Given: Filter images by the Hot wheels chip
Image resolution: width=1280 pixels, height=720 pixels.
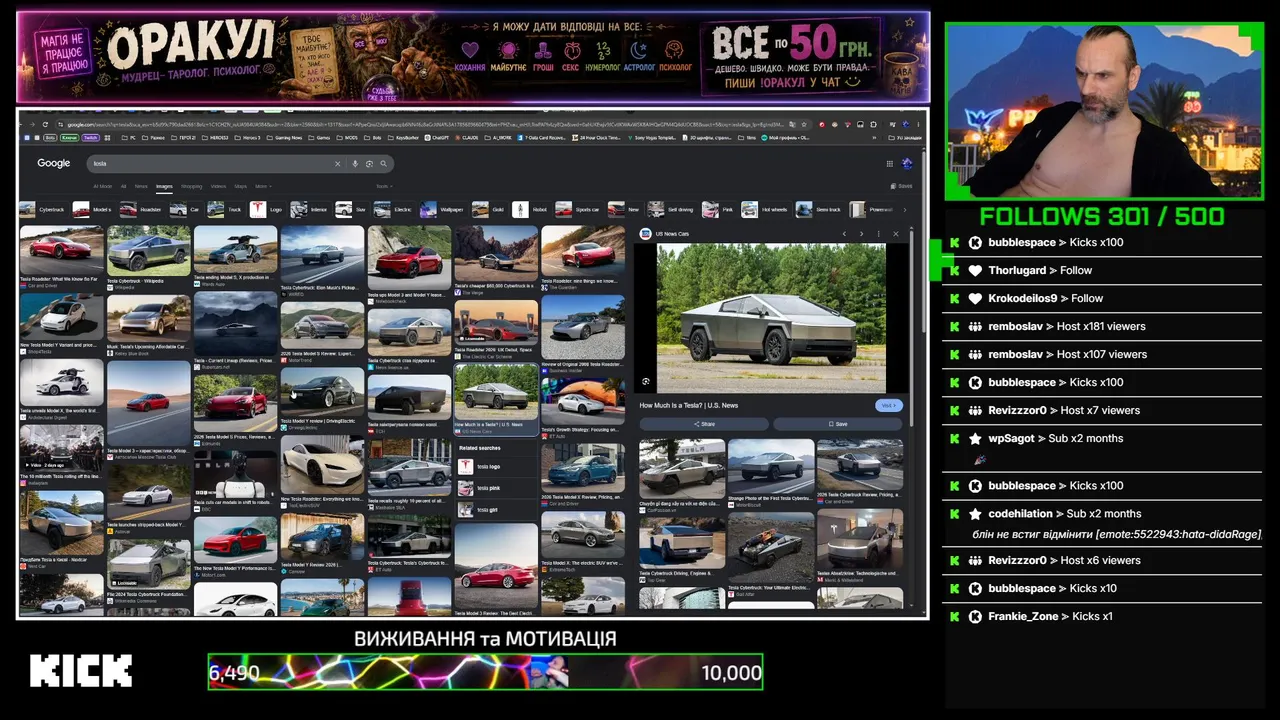Looking at the screenshot, I should (766, 210).
